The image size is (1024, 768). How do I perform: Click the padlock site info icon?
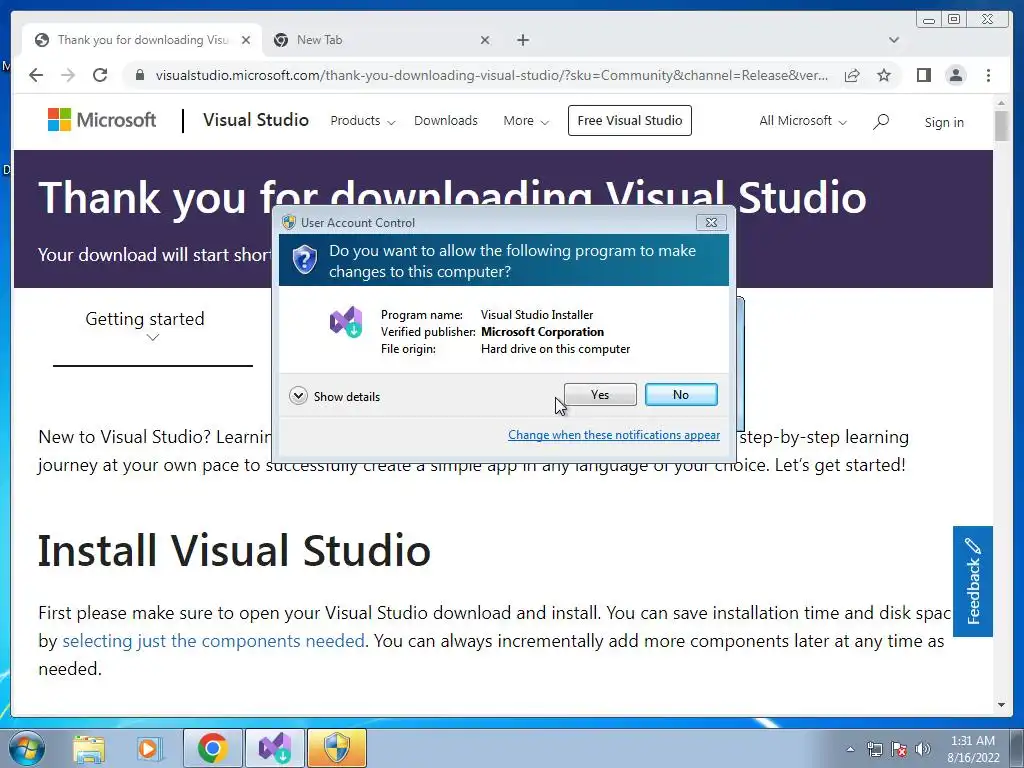pyautogui.click(x=139, y=75)
